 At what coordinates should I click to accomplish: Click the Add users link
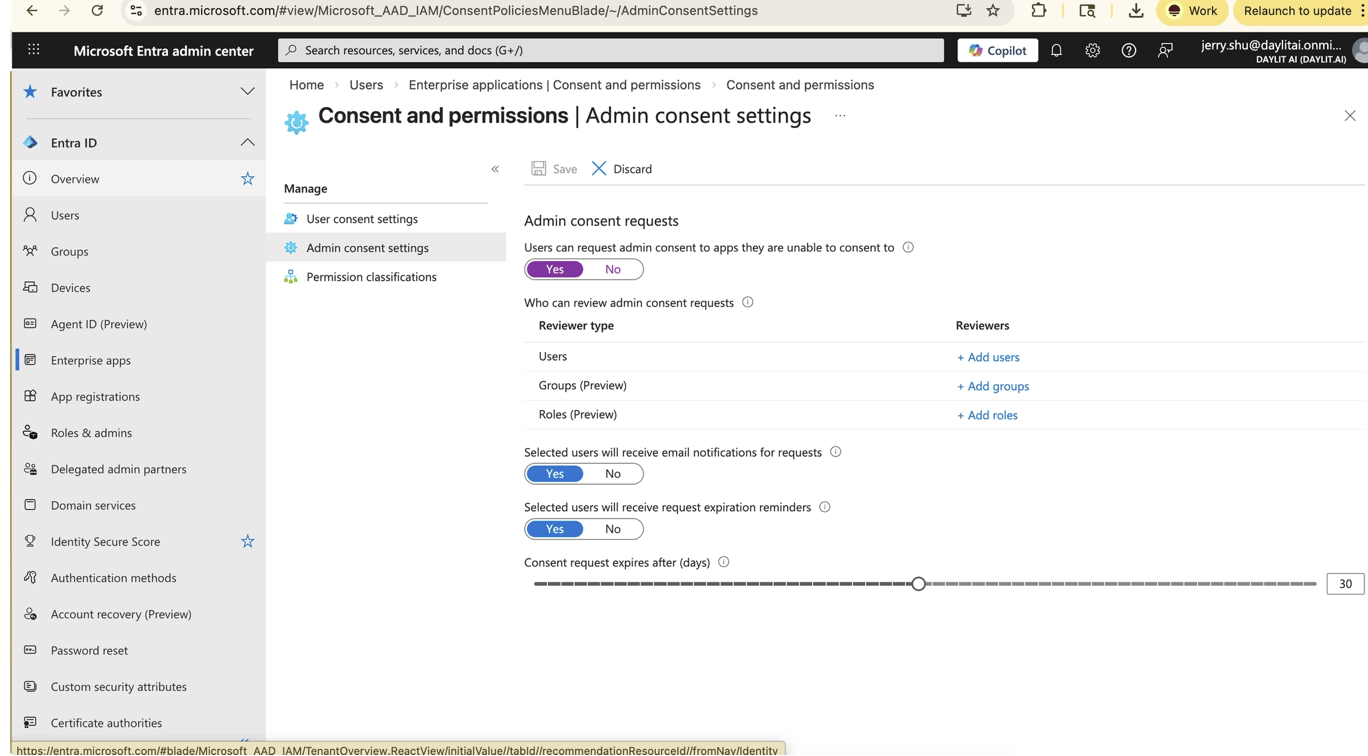(x=988, y=357)
